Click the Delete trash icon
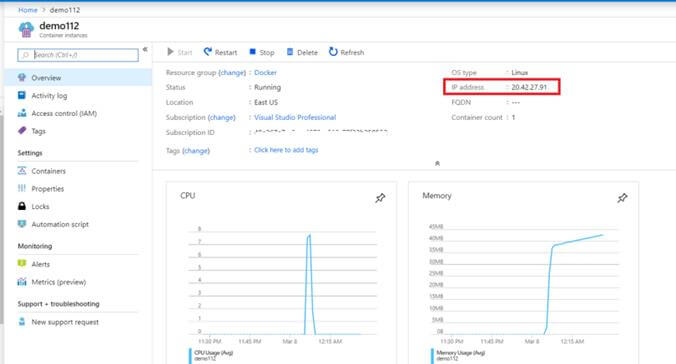676x364 pixels. point(290,52)
